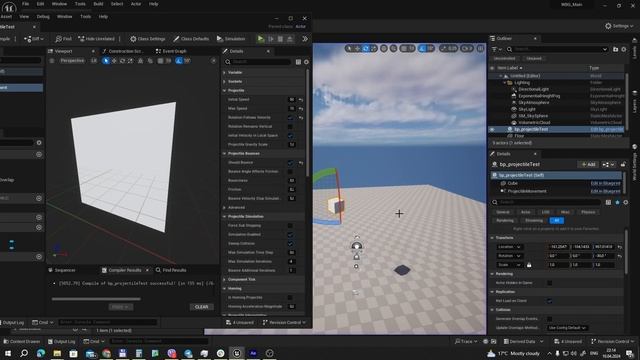Activate scale tool in Blueprint viewport toolbar
Viewport: 640px width, 360px height.
[130, 61]
